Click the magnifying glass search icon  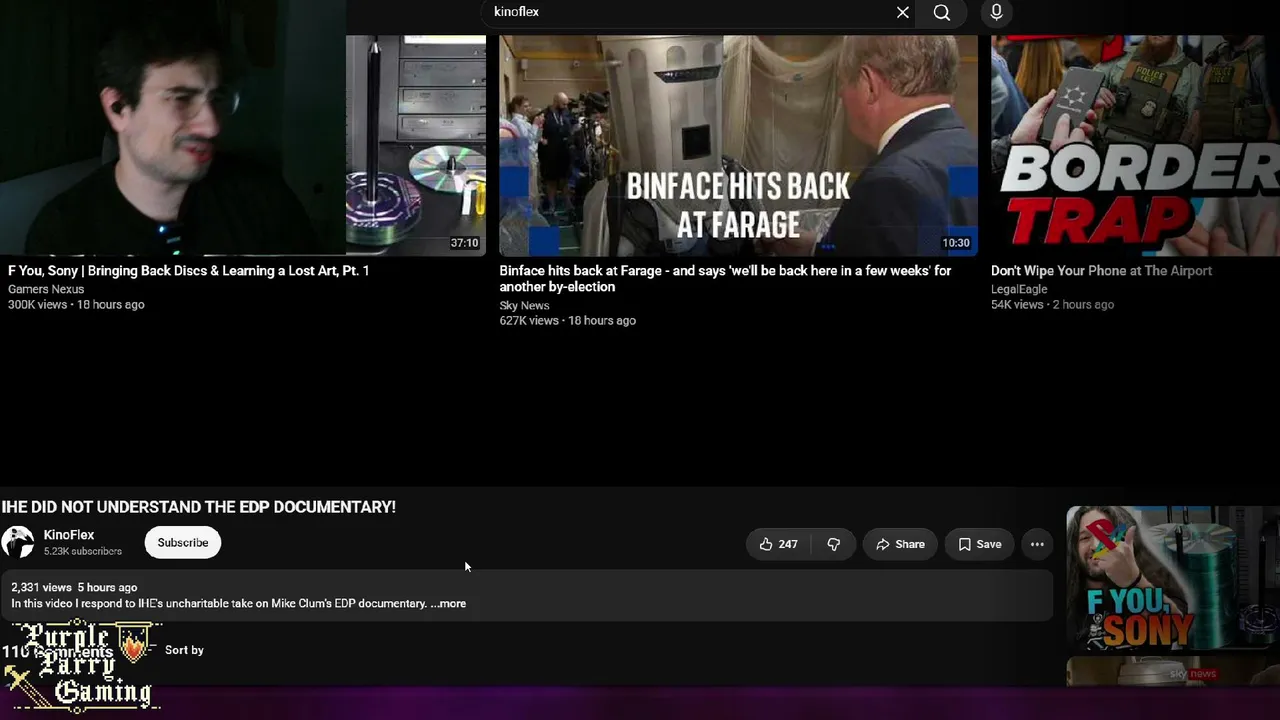click(942, 12)
